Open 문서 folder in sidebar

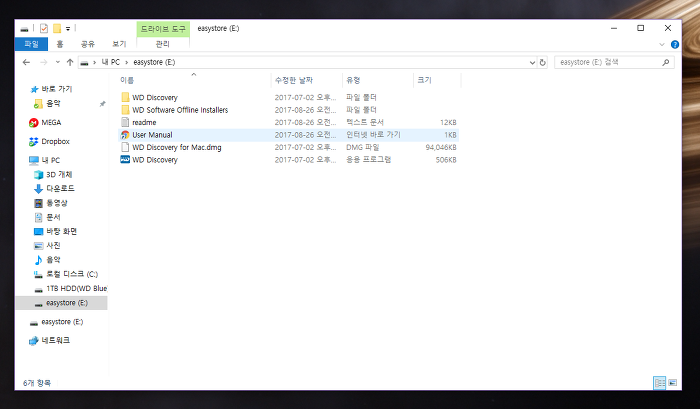53,217
